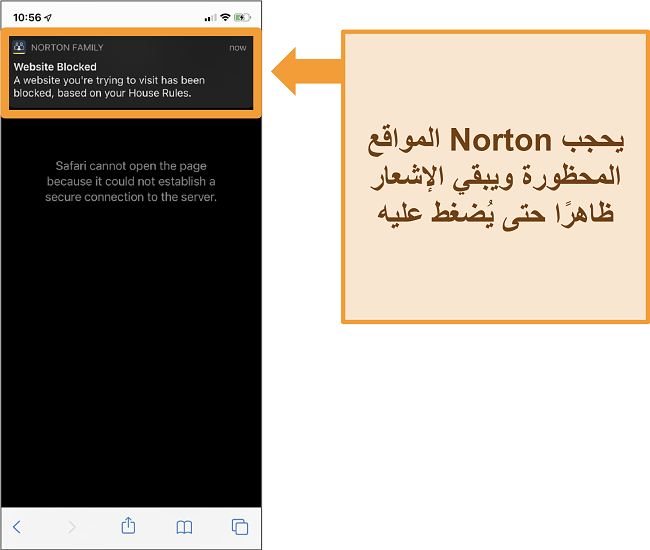Viewport: 650px width, 550px height.
Task: Tap the 'Safari cannot open the page' message
Action: (131, 181)
